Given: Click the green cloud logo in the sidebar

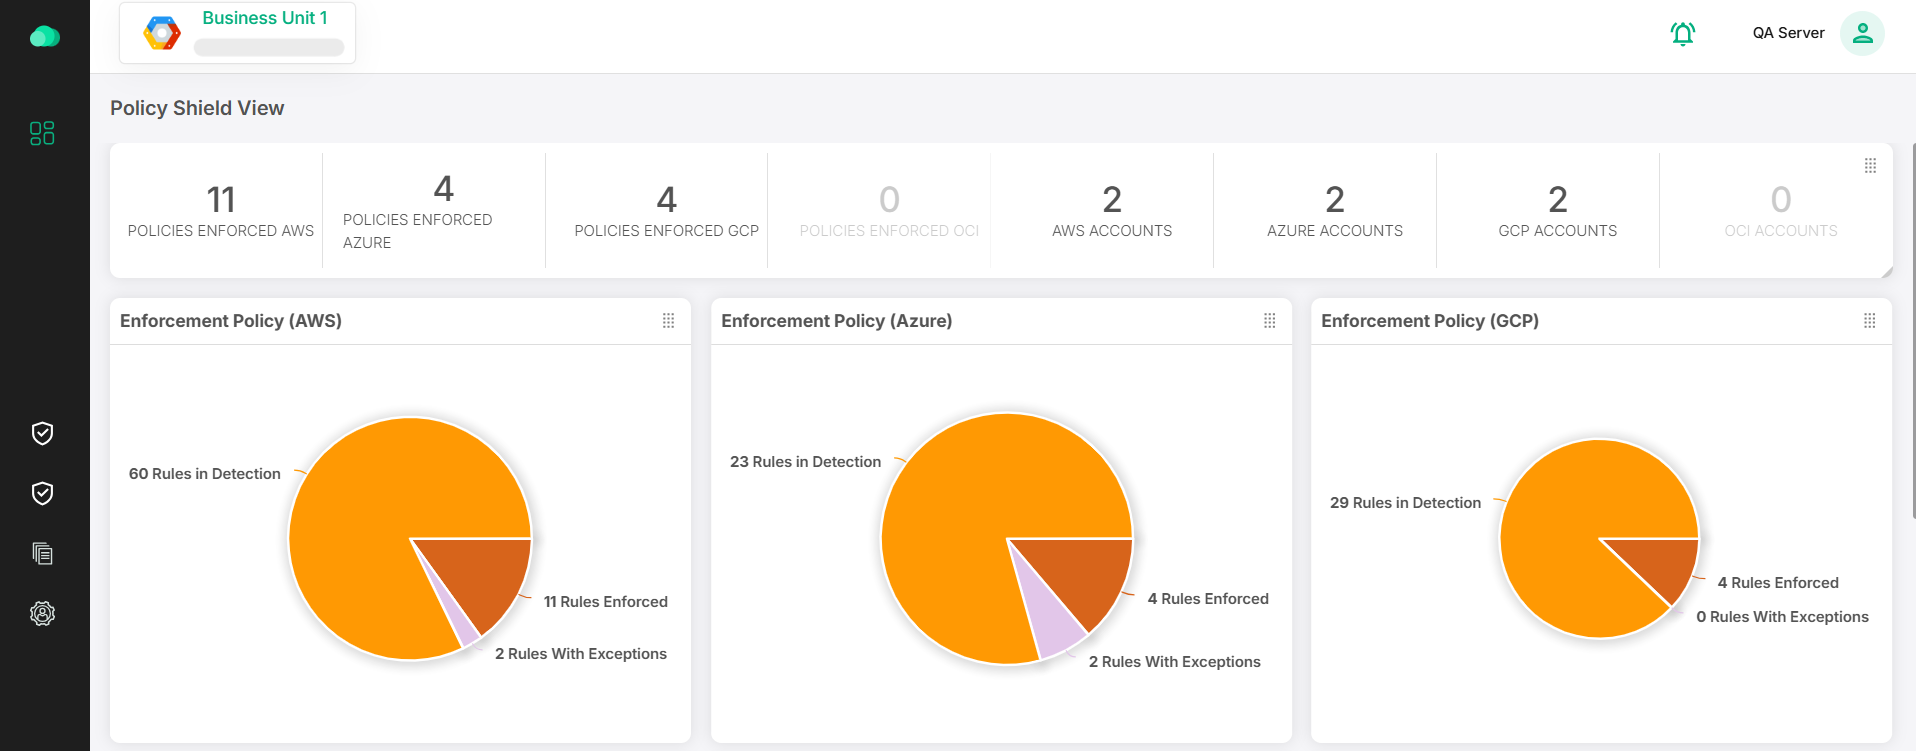Looking at the screenshot, I should coord(44,37).
